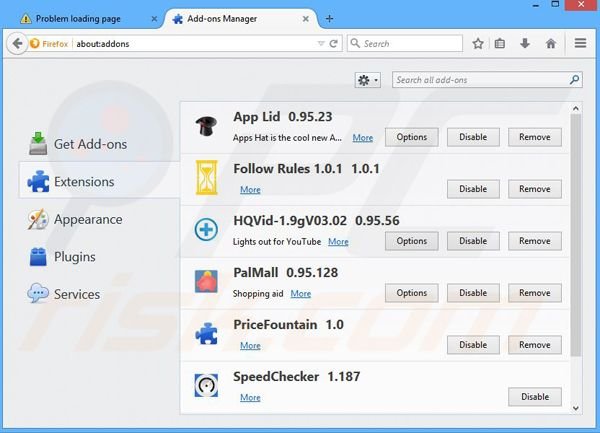Open the URL bar history dropdown

tap(321, 44)
